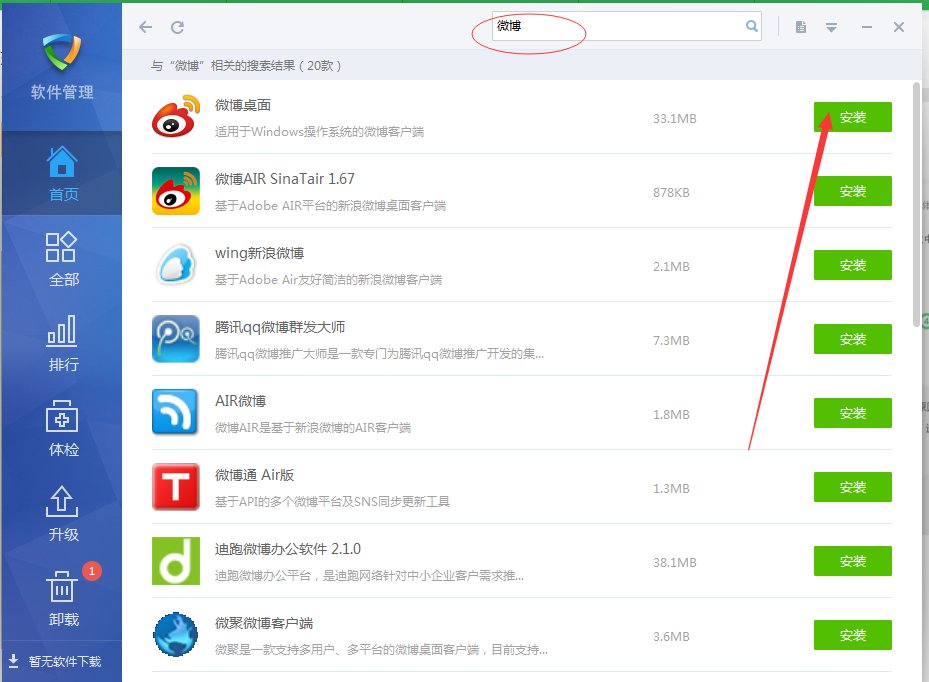The width and height of the screenshot is (929, 682).
Task: Select the 878KB size text
Action: tap(671, 193)
